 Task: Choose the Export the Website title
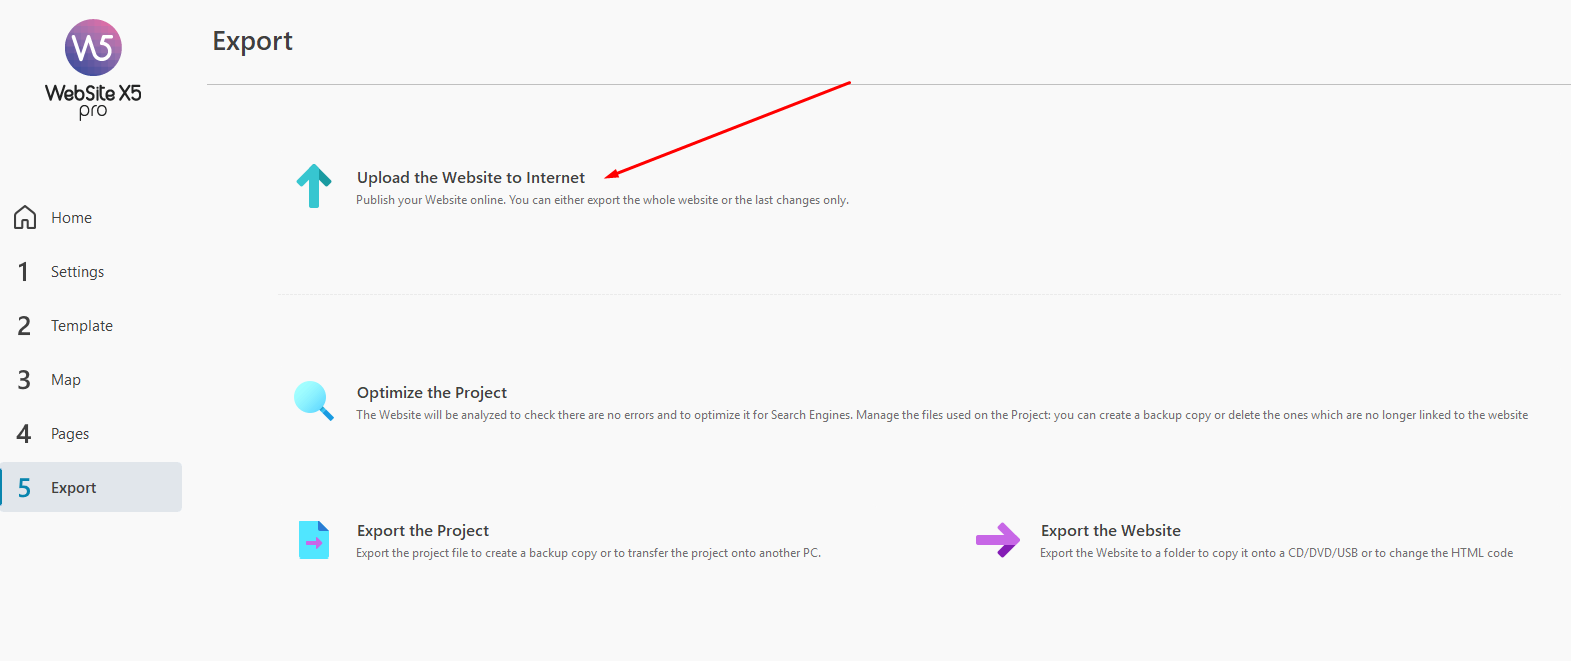click(x=1110, y=531)
